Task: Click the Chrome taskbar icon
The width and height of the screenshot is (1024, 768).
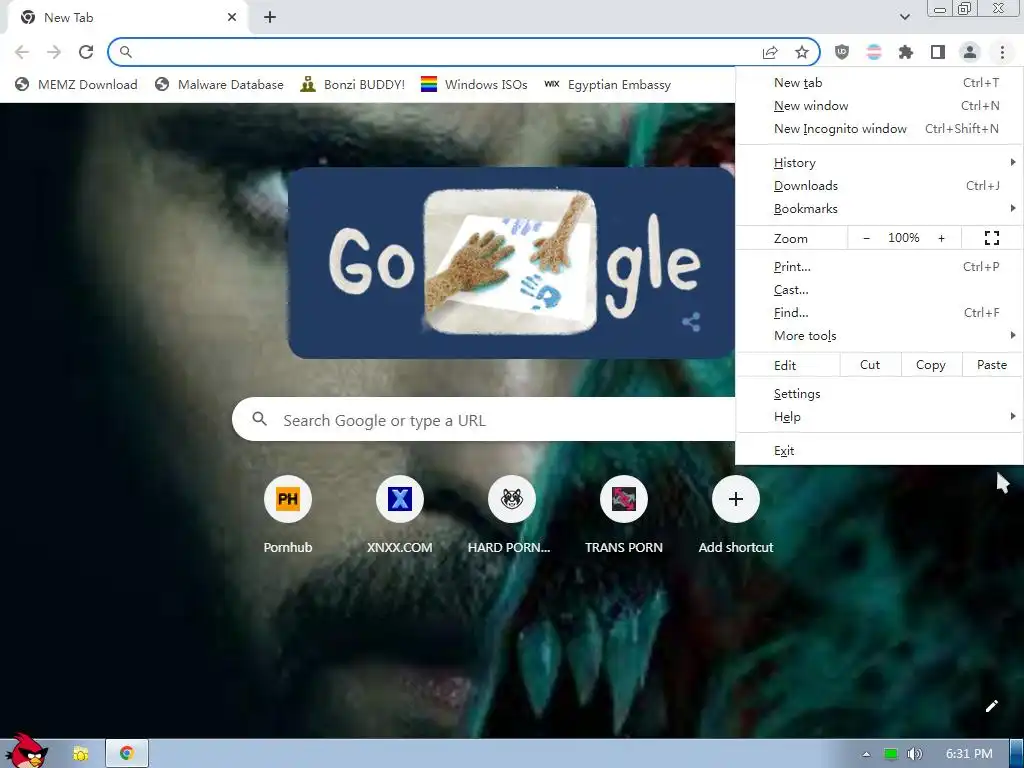Action: coord(127,754)
